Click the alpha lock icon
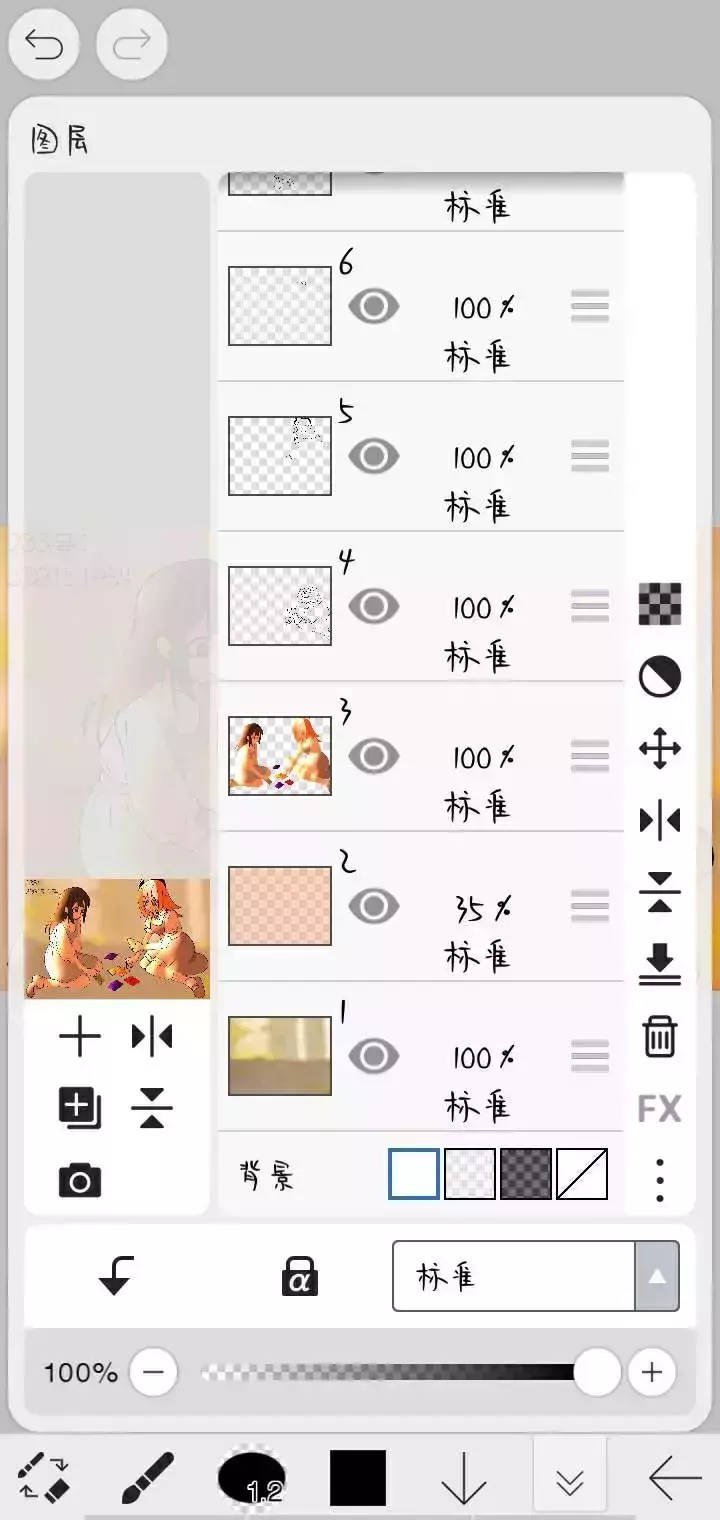 [299, 1277]
